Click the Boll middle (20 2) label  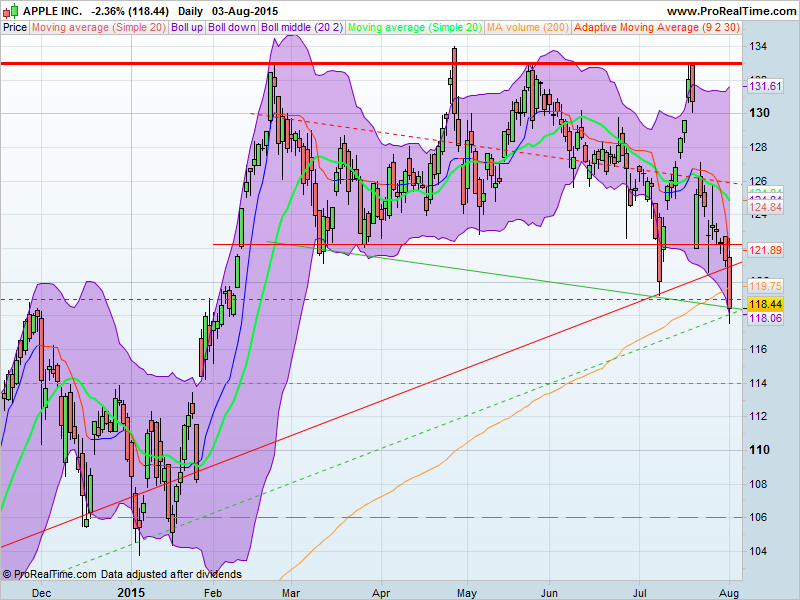click(302, 28)
